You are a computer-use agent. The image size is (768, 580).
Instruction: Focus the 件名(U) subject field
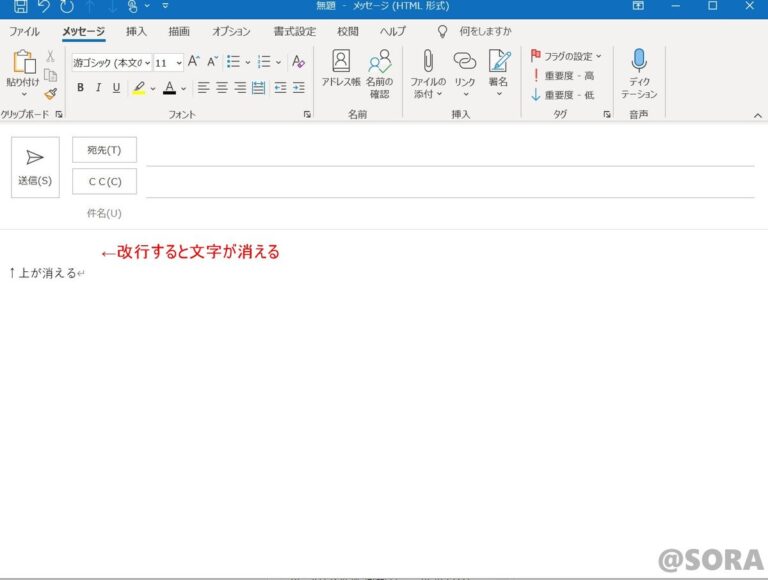[450, 213]
